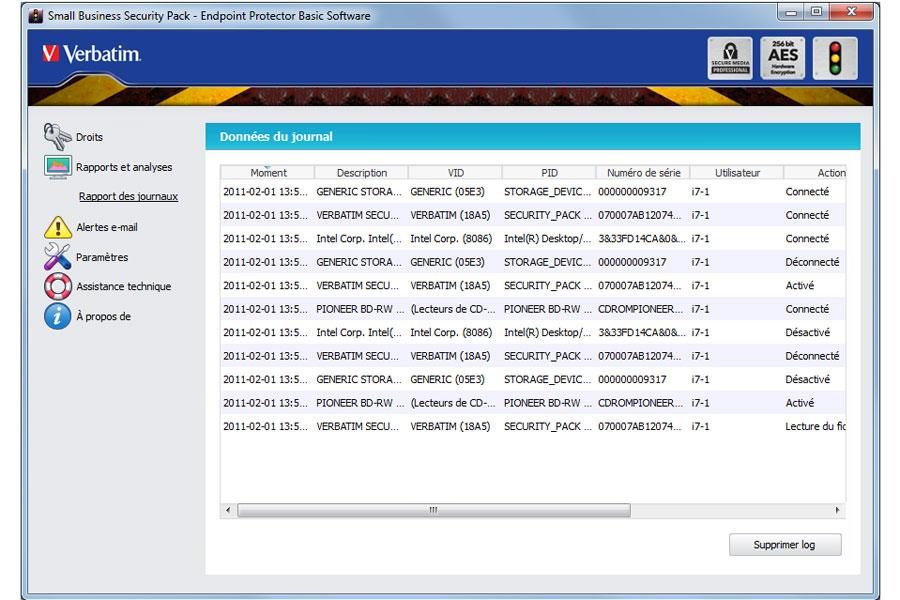This screenshot has height=600, width=900.
Task: Select the Alertes e-mail menu label
Action: point(107,227)
